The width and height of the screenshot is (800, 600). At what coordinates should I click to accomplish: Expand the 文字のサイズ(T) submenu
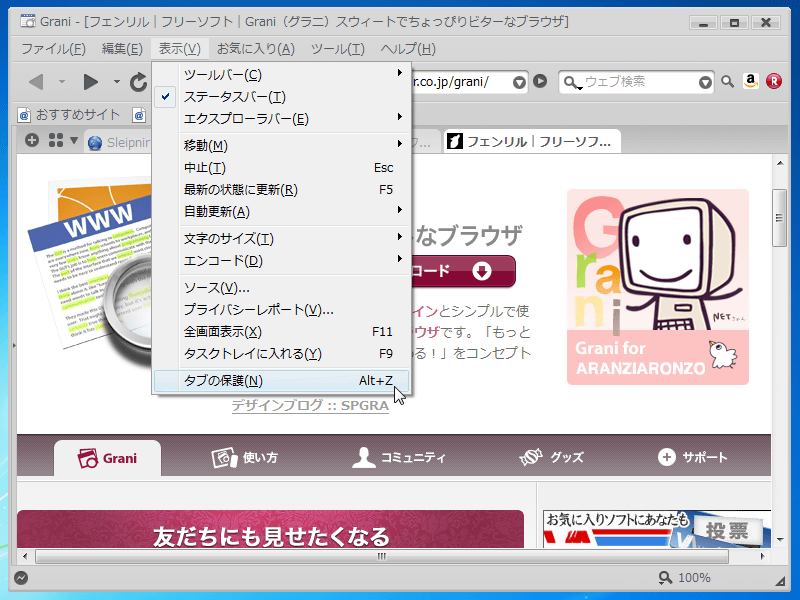(x=282, y=238)
